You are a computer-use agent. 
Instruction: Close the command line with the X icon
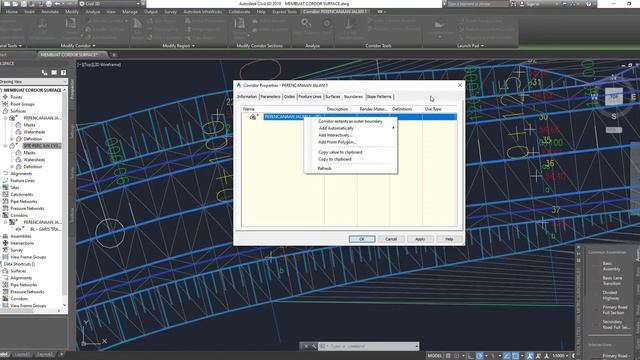pyautogui.click(x=306, y=346)
